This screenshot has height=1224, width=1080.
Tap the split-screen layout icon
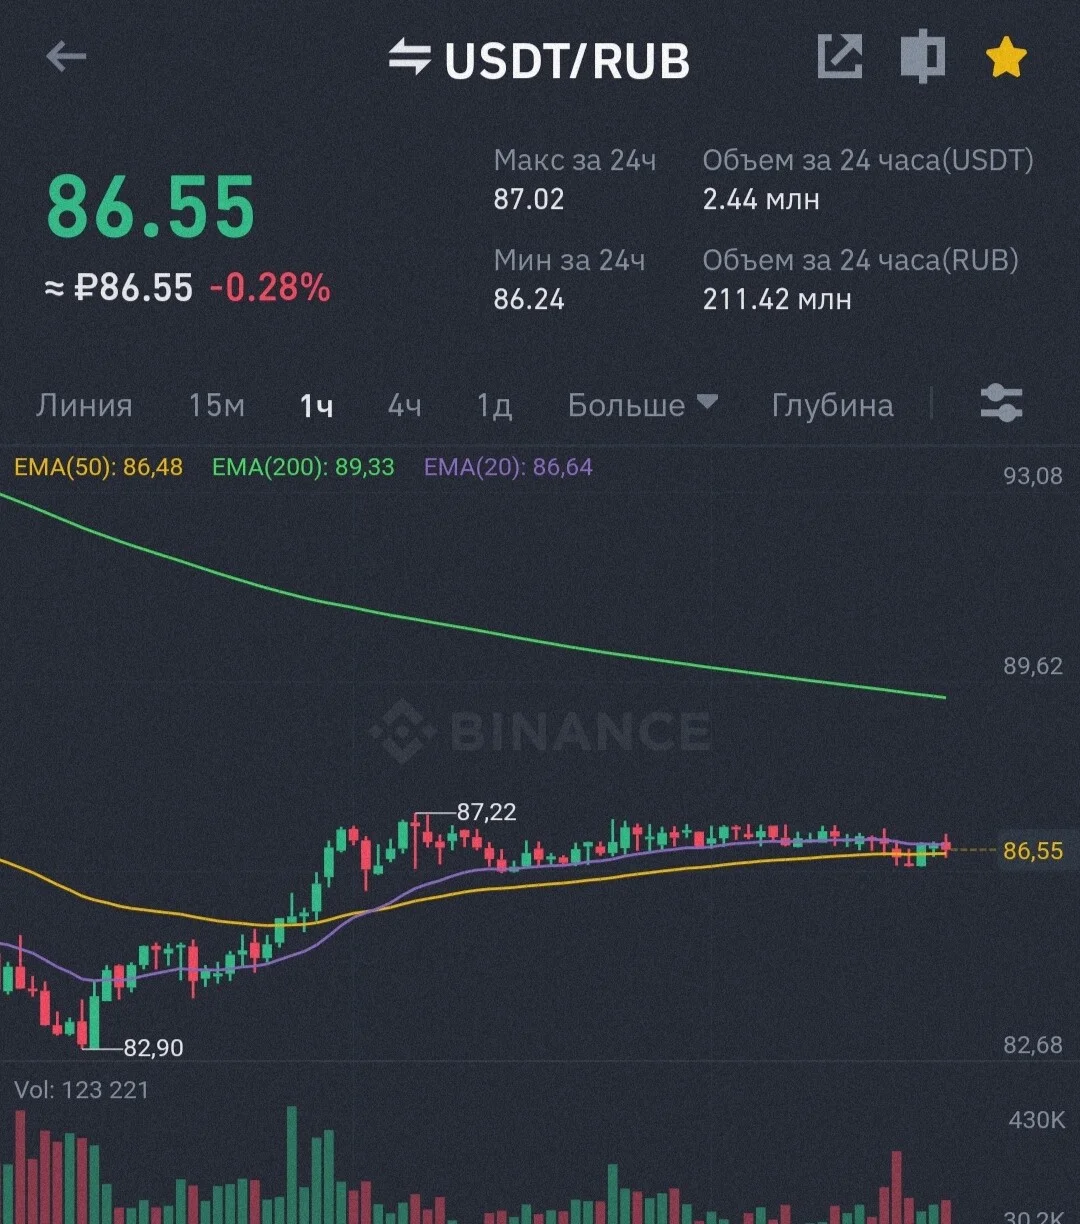(x=922, y=58)
